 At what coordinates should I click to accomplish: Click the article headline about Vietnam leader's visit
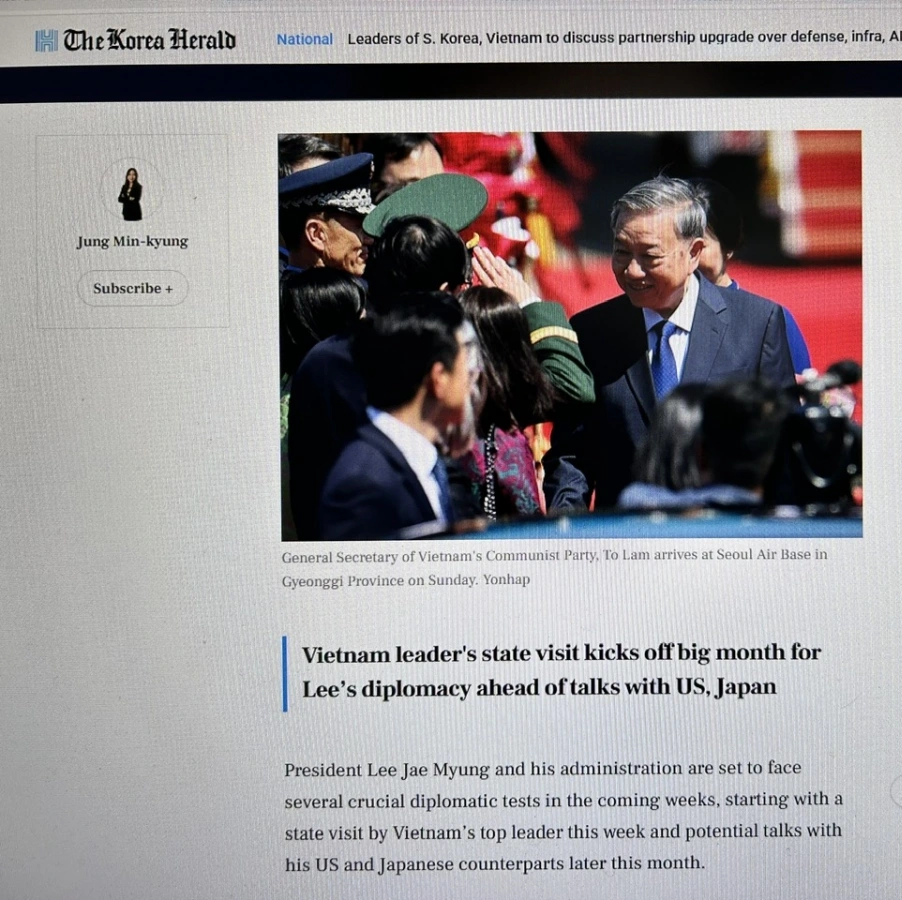point(561,670)
